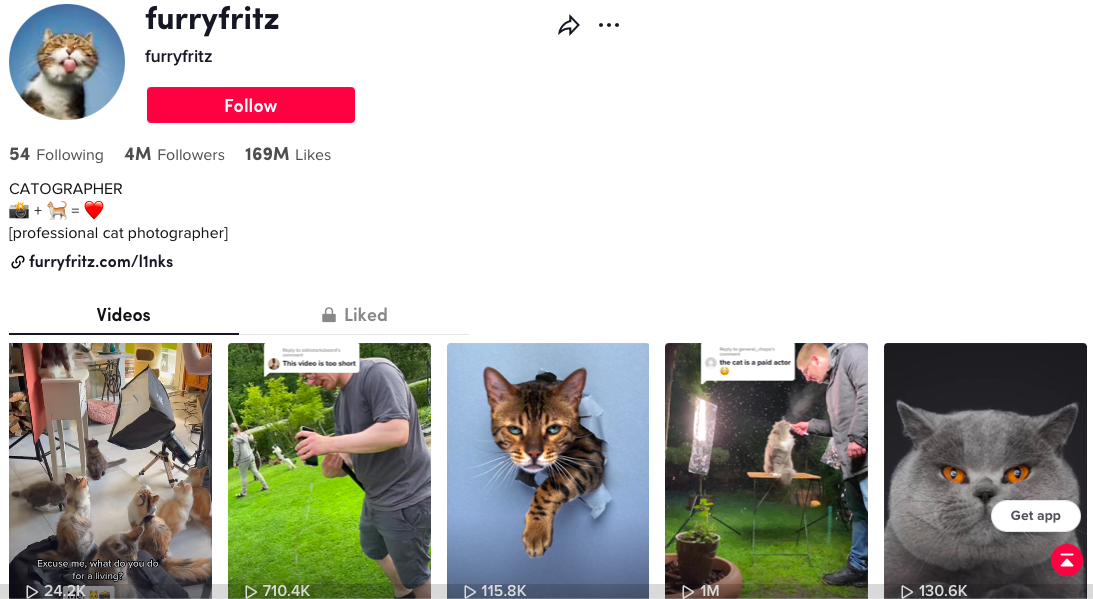Open the furryfritz.com/l1nks link
The width and height of the screenshot is (1093, 599).
[x=101, y=262]
